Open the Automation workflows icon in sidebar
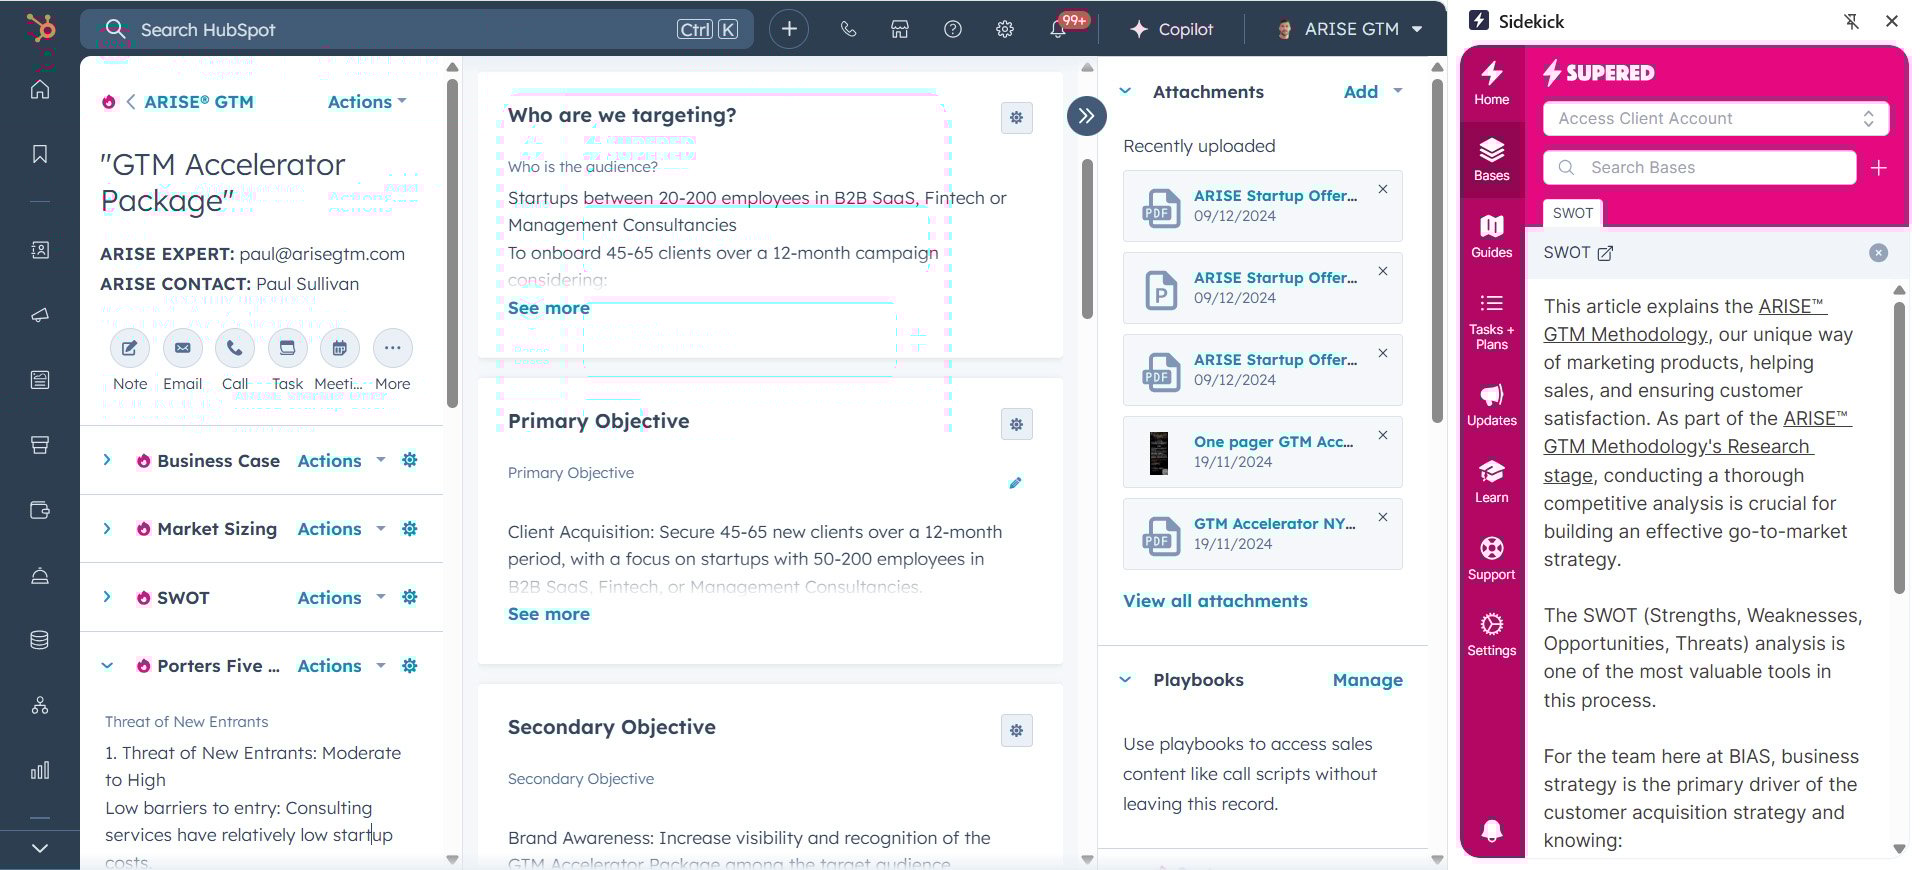This screenshot has width=1920, height=870. 40,706
